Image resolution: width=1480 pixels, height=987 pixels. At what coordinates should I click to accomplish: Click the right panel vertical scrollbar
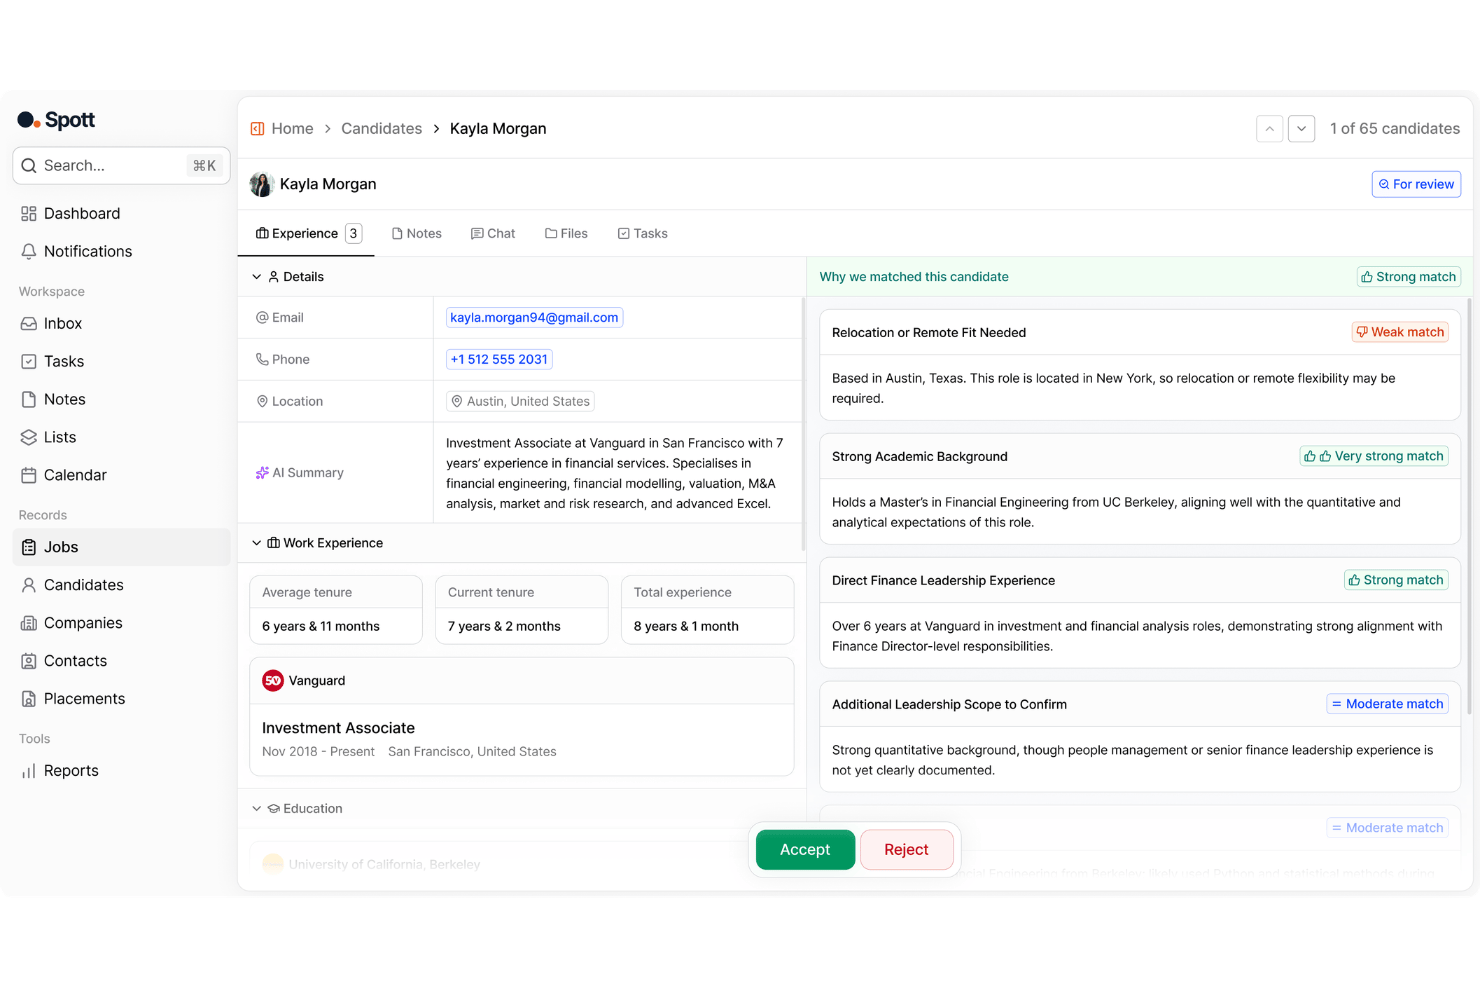(x=1469, y=506)
